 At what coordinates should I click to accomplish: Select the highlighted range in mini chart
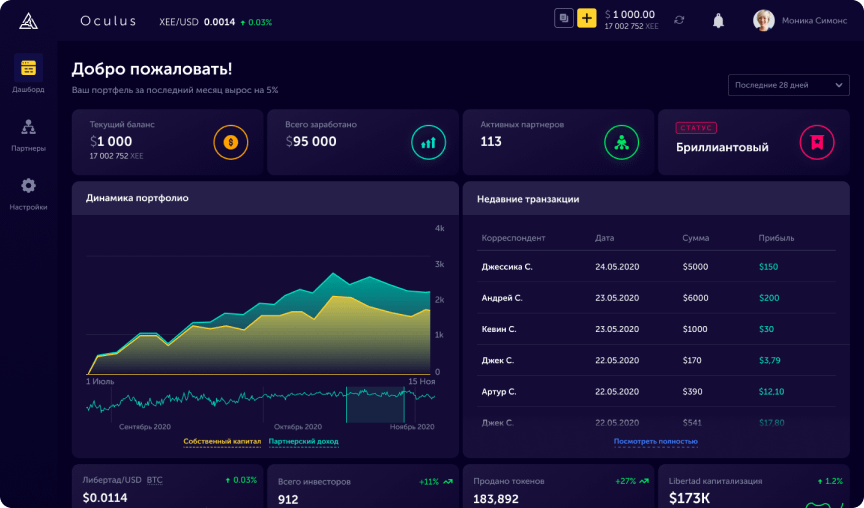pos(375,404)
